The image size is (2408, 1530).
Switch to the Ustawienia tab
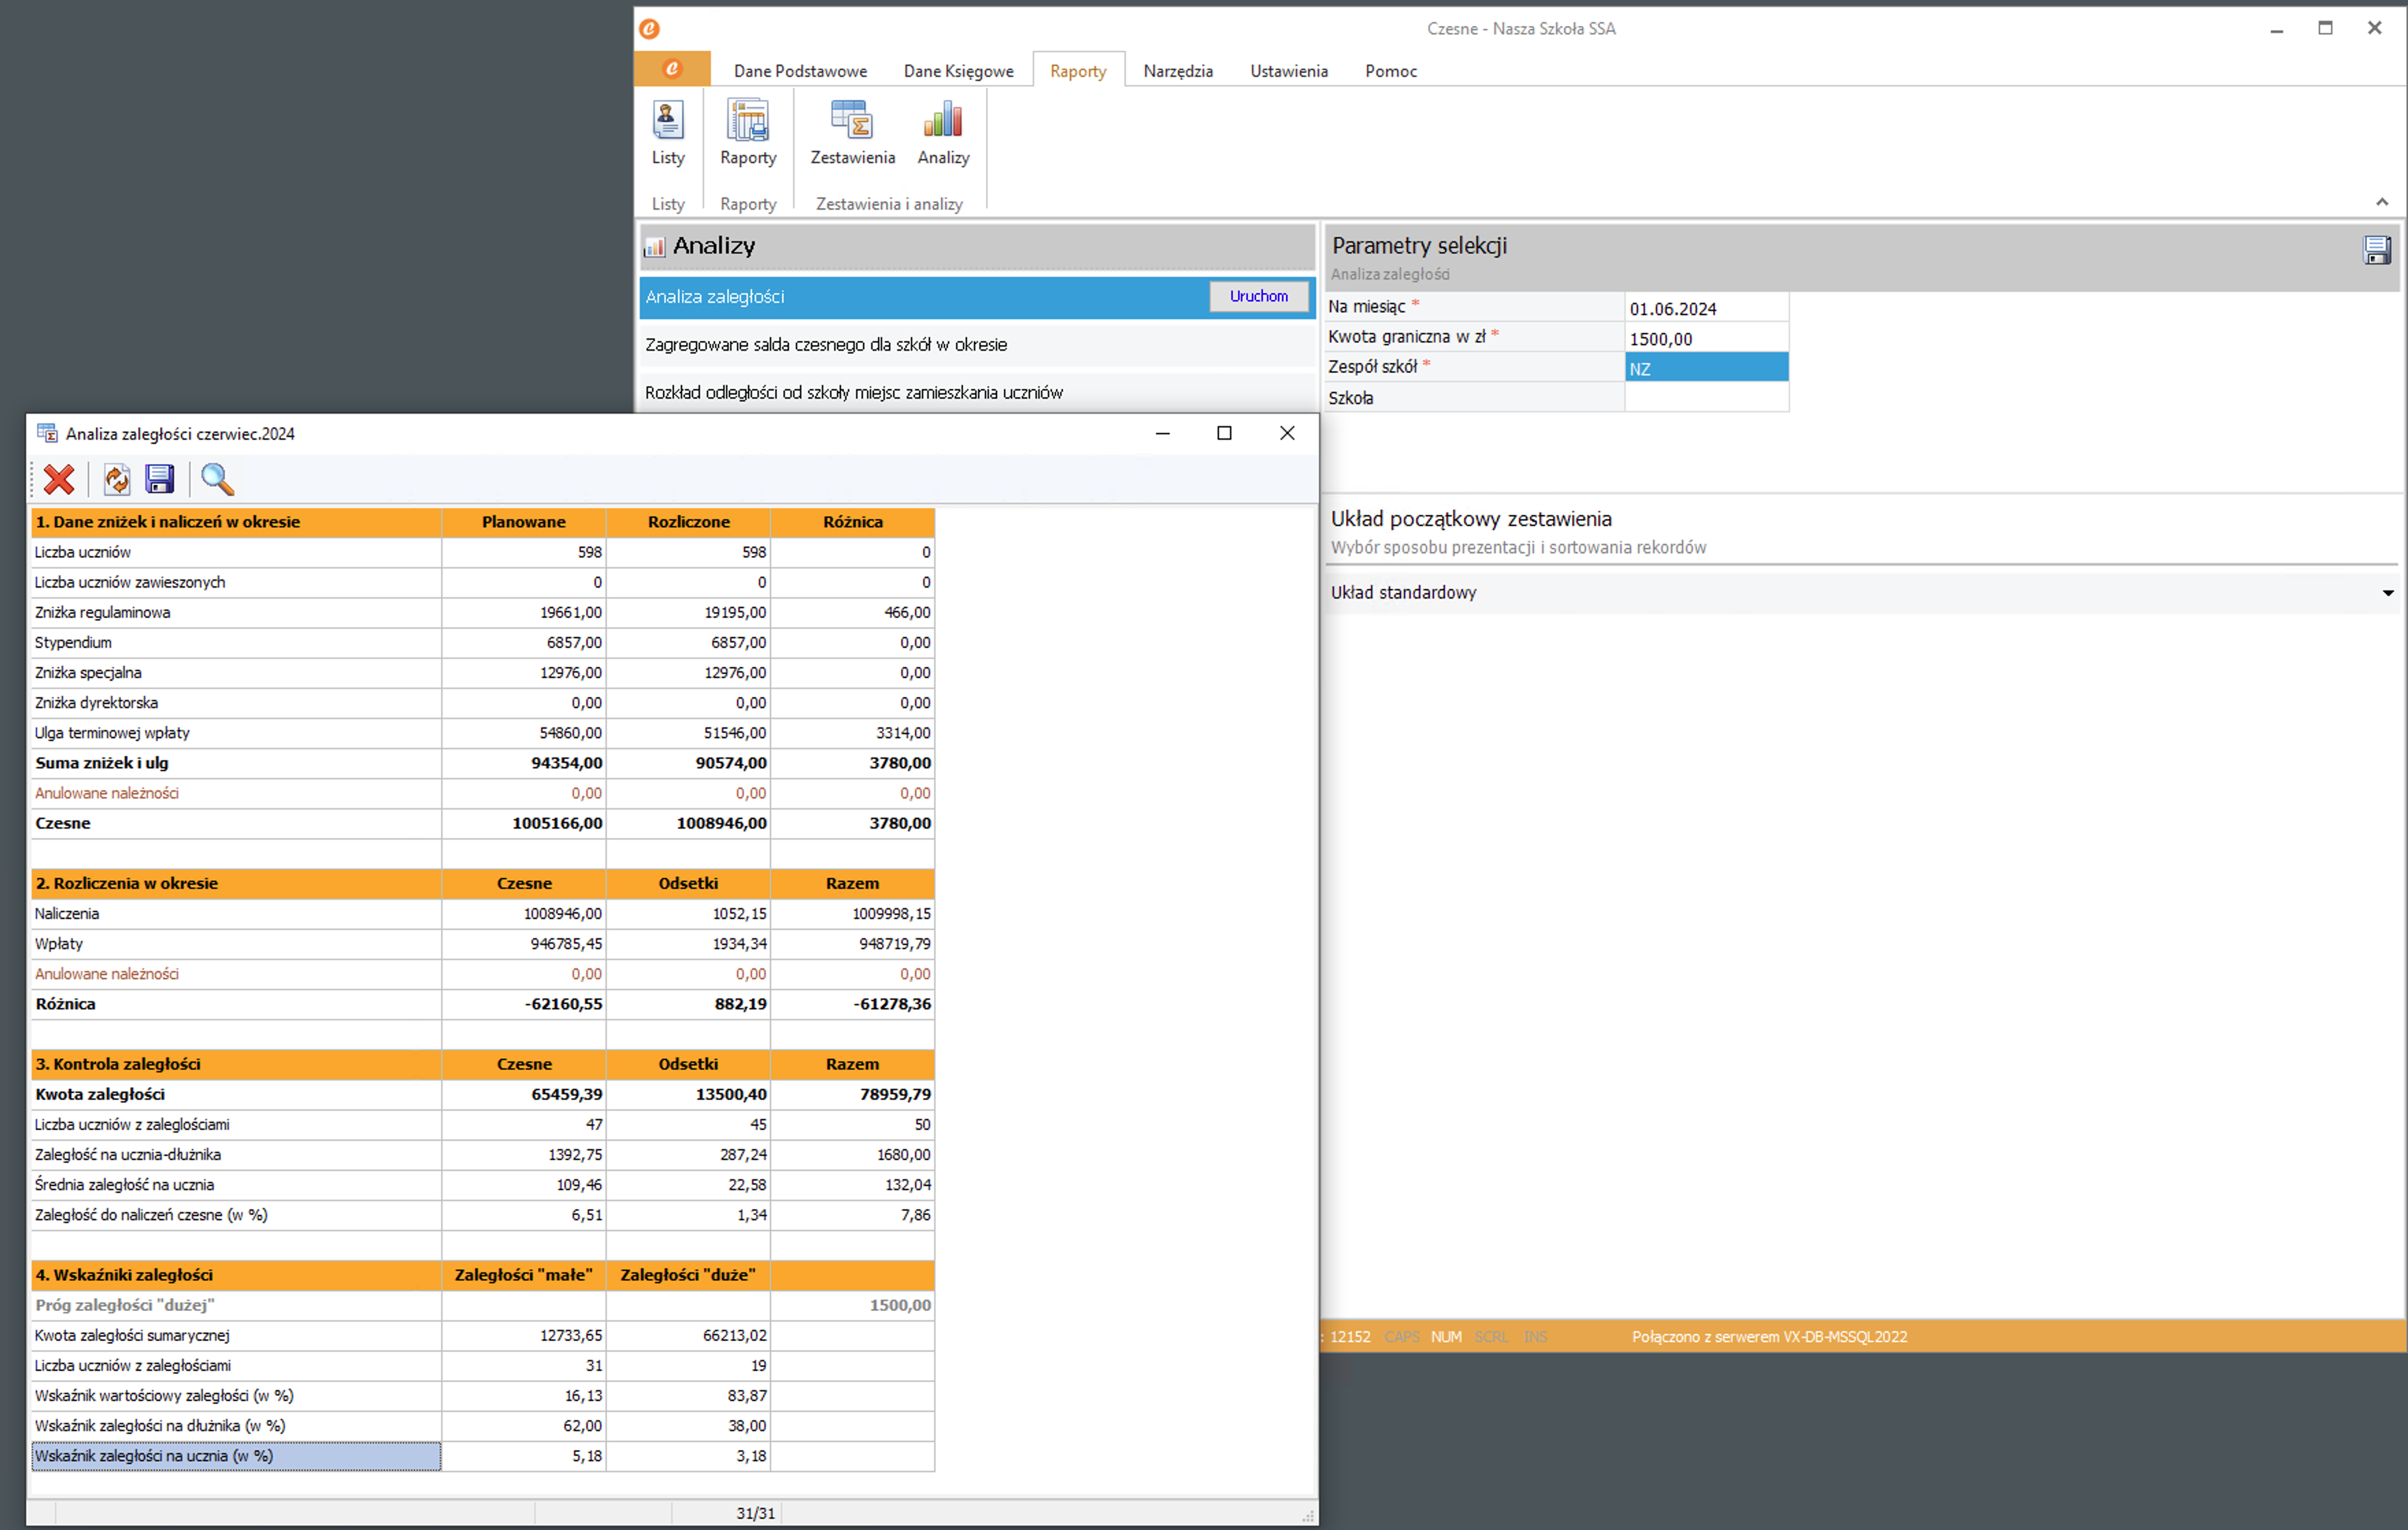[1288, 71]
